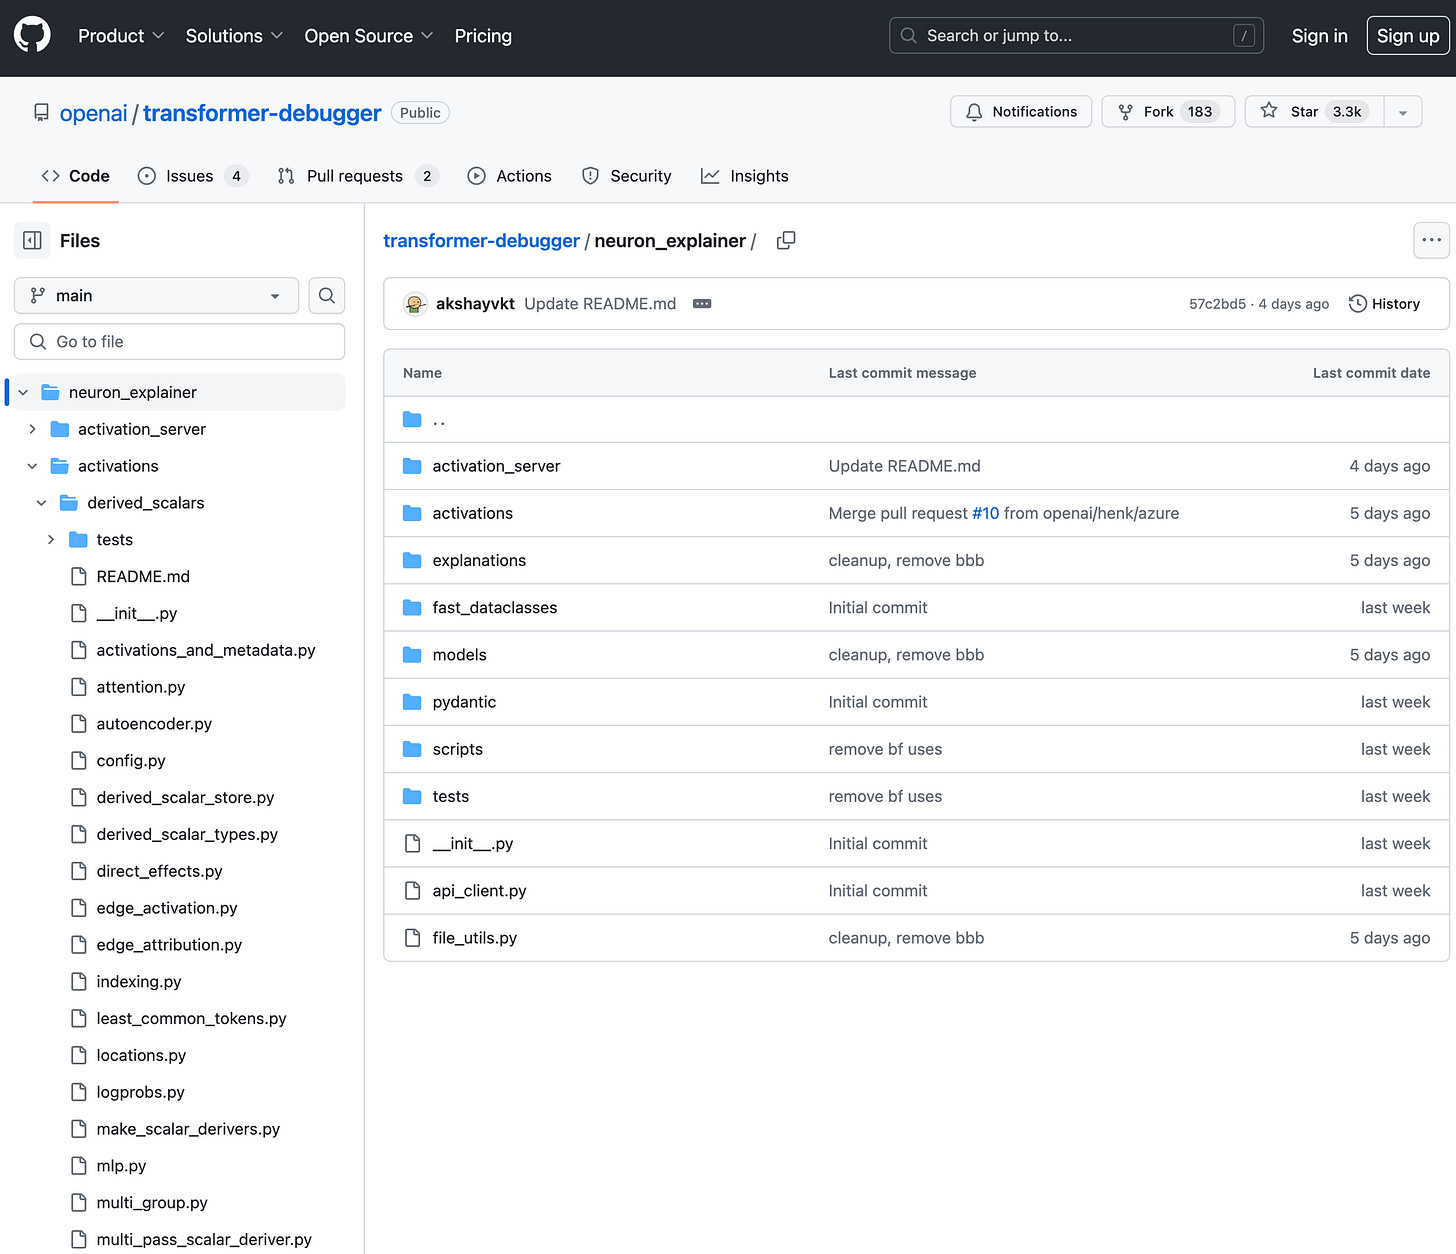Expand the activation_server tree folder chevron
Image resolution: width=1456 pixels, height=1254 pixels.
click(x=32, y=429)
